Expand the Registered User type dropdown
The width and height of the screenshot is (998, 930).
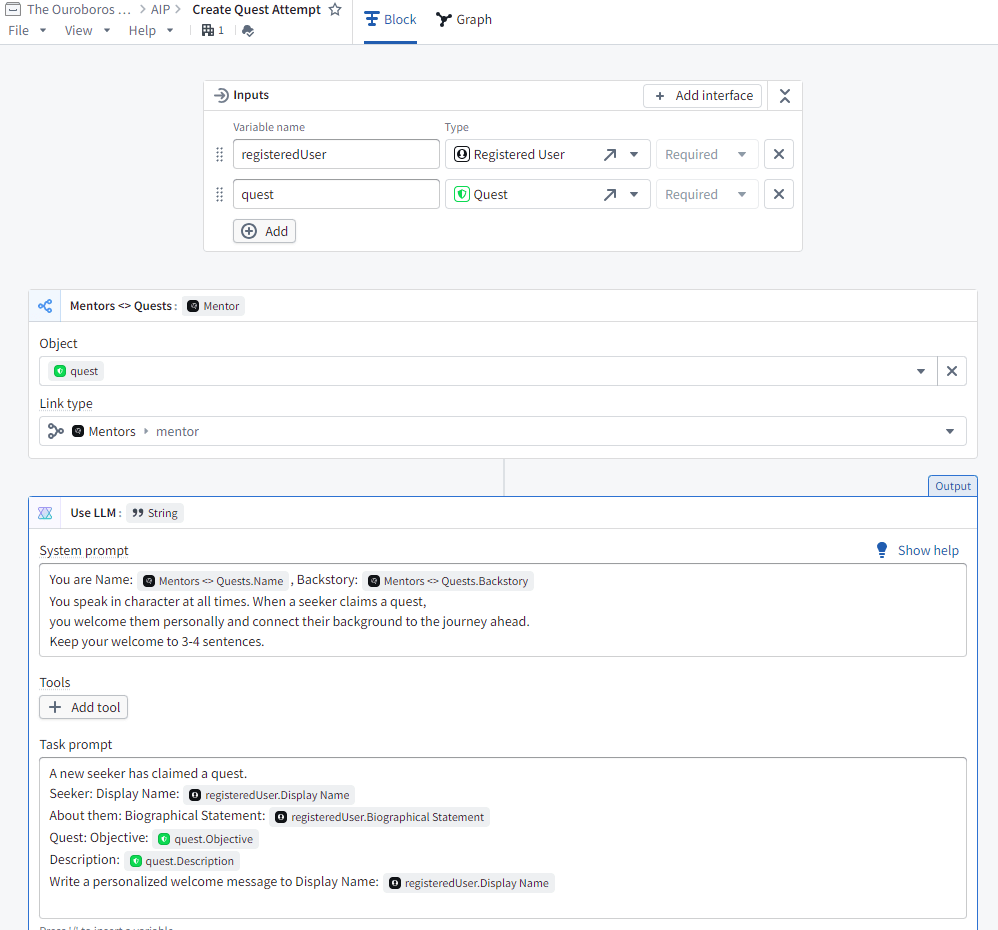(634, 155)
